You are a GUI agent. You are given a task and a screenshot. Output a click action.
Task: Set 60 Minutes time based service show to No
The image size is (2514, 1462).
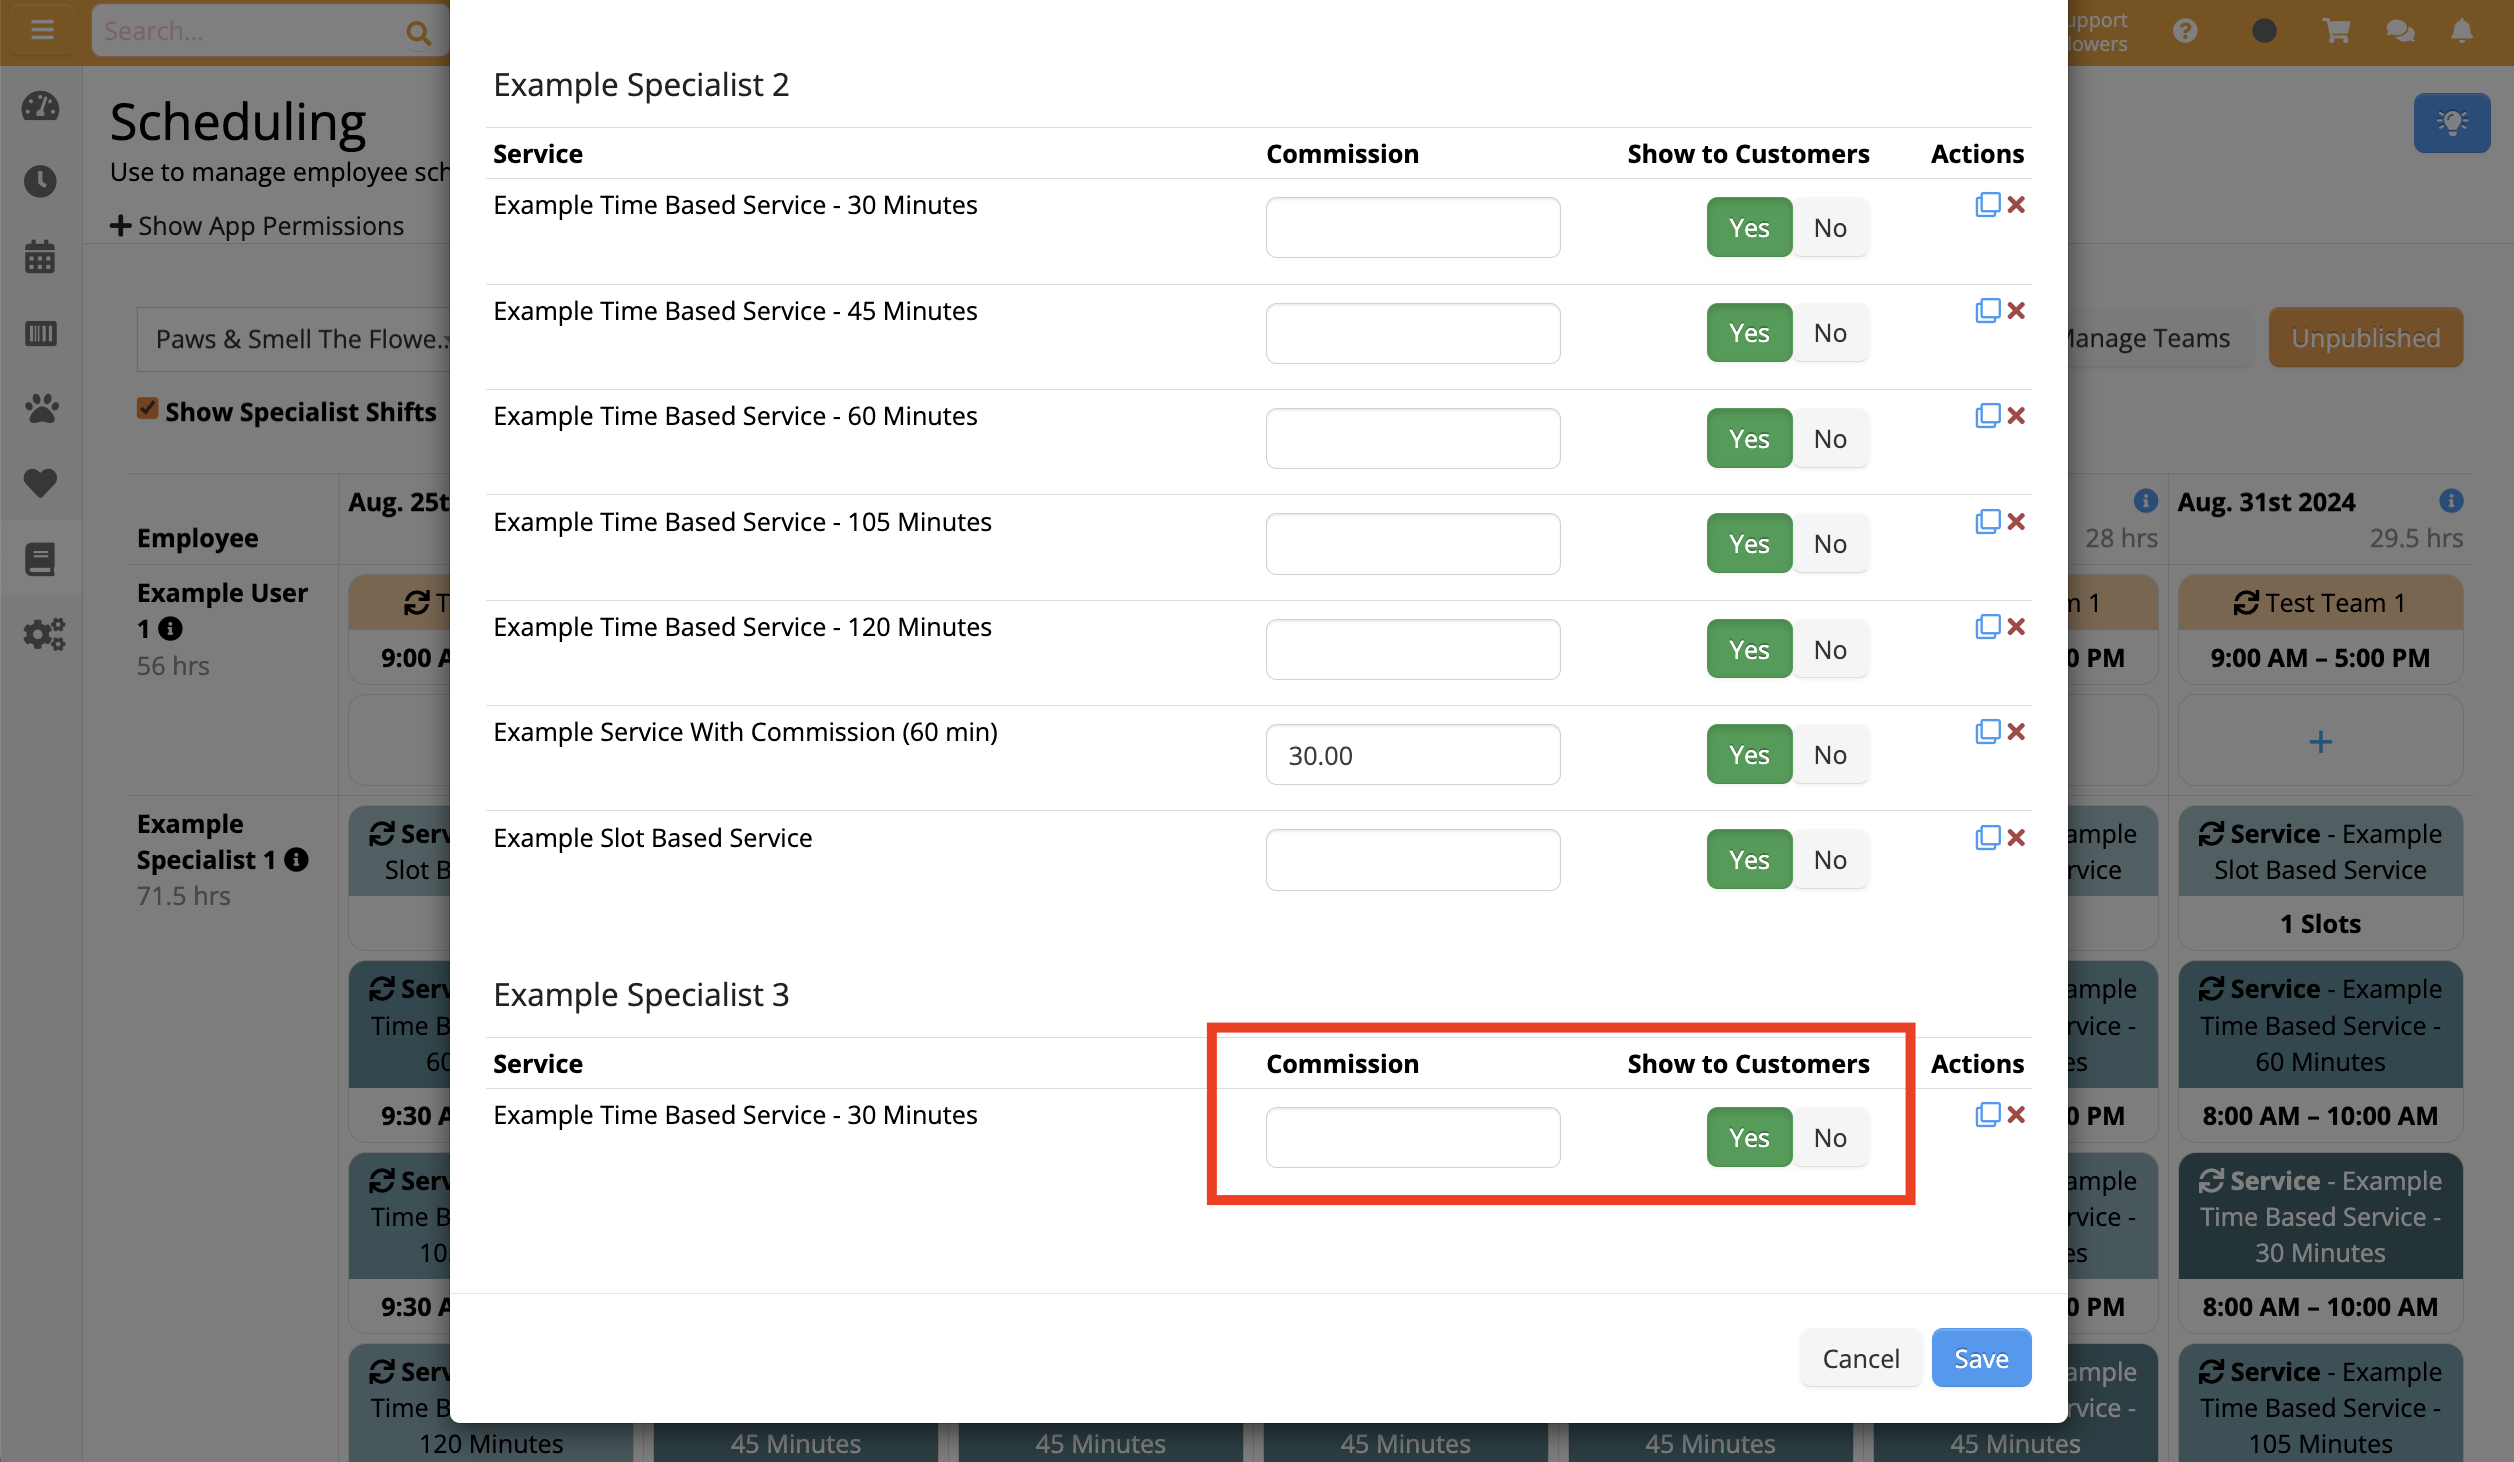(1830, 438)
